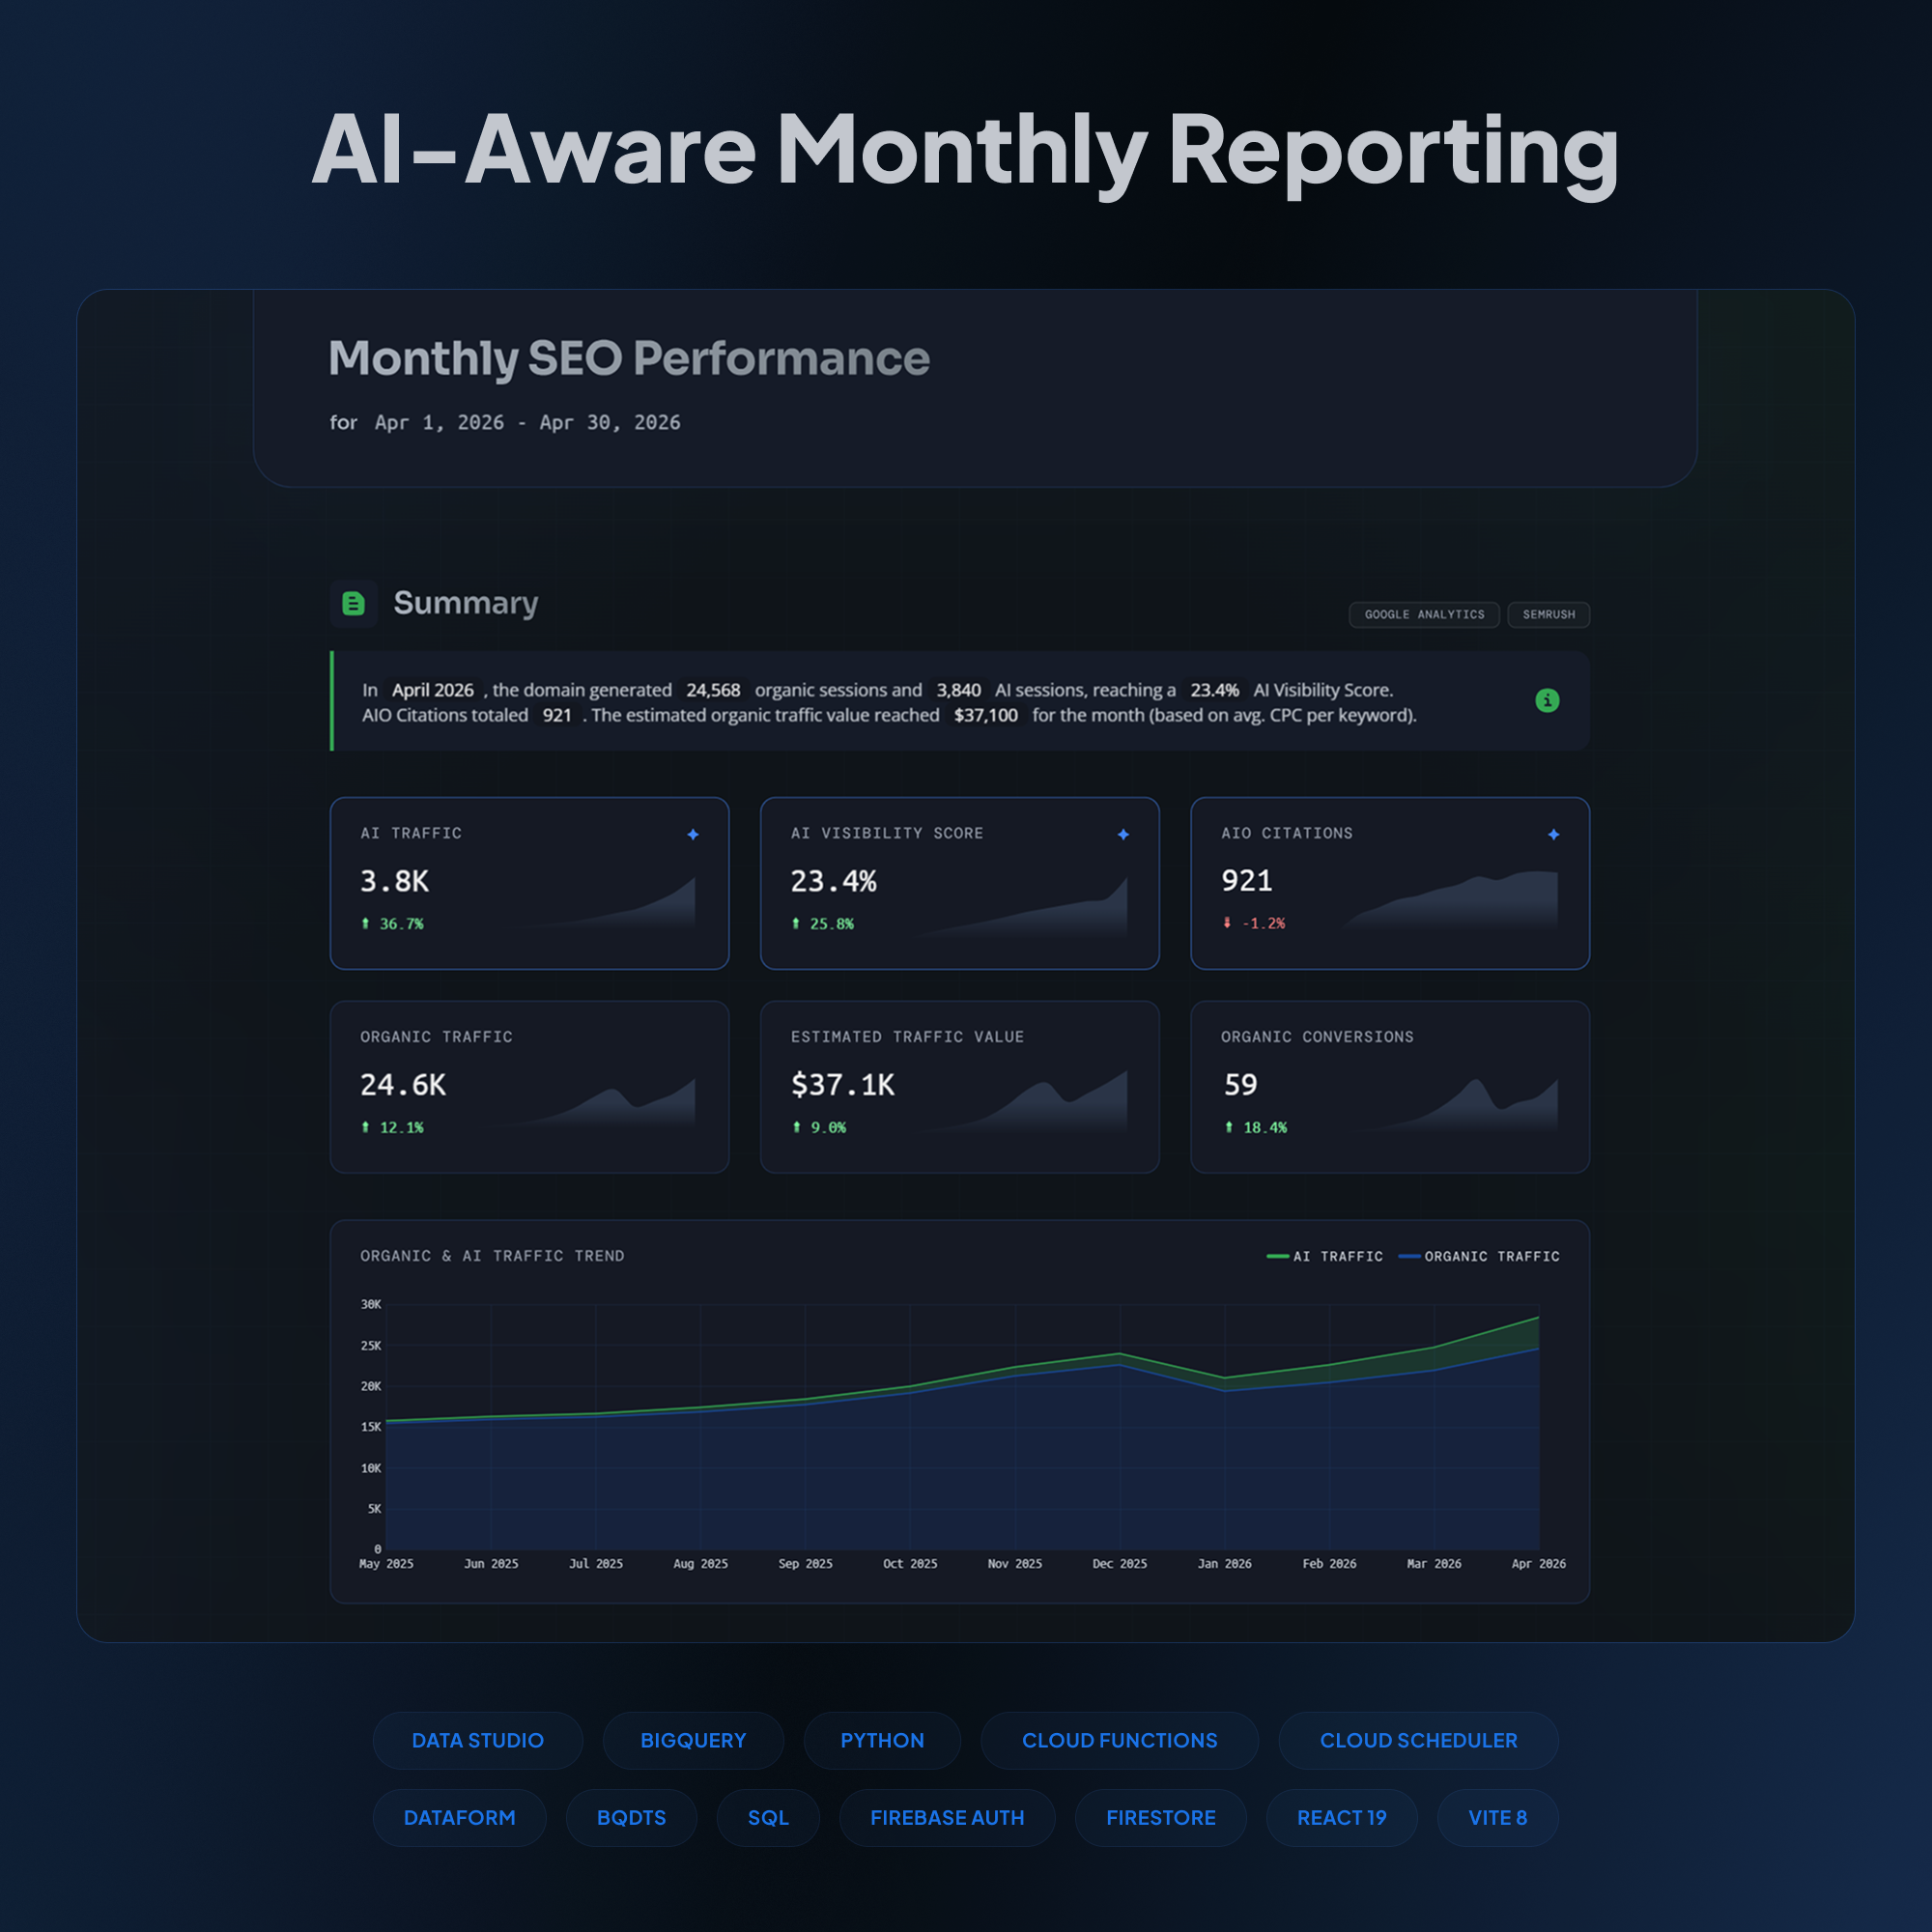1932x1932 pixels.
Task: Click the Apr 2026 label on chart axis
Action: (1538, 1563)
